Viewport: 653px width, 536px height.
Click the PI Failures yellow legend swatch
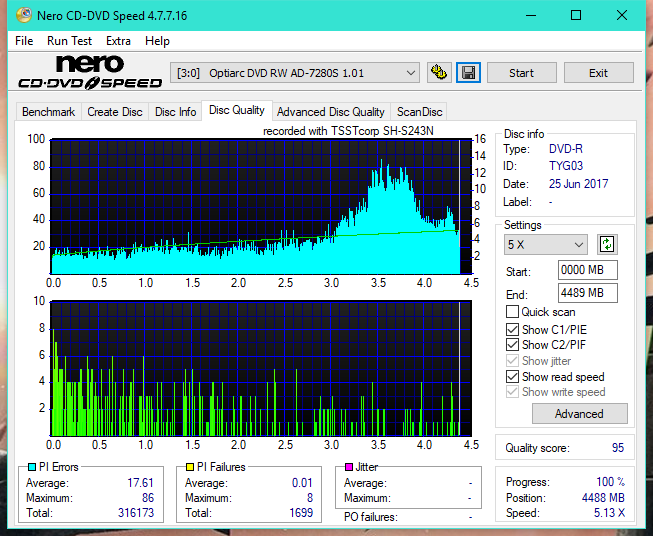190,467
